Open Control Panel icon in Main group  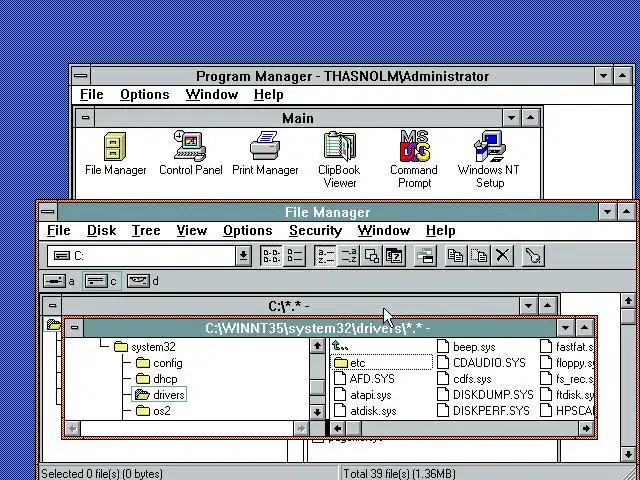coord(191,154)
